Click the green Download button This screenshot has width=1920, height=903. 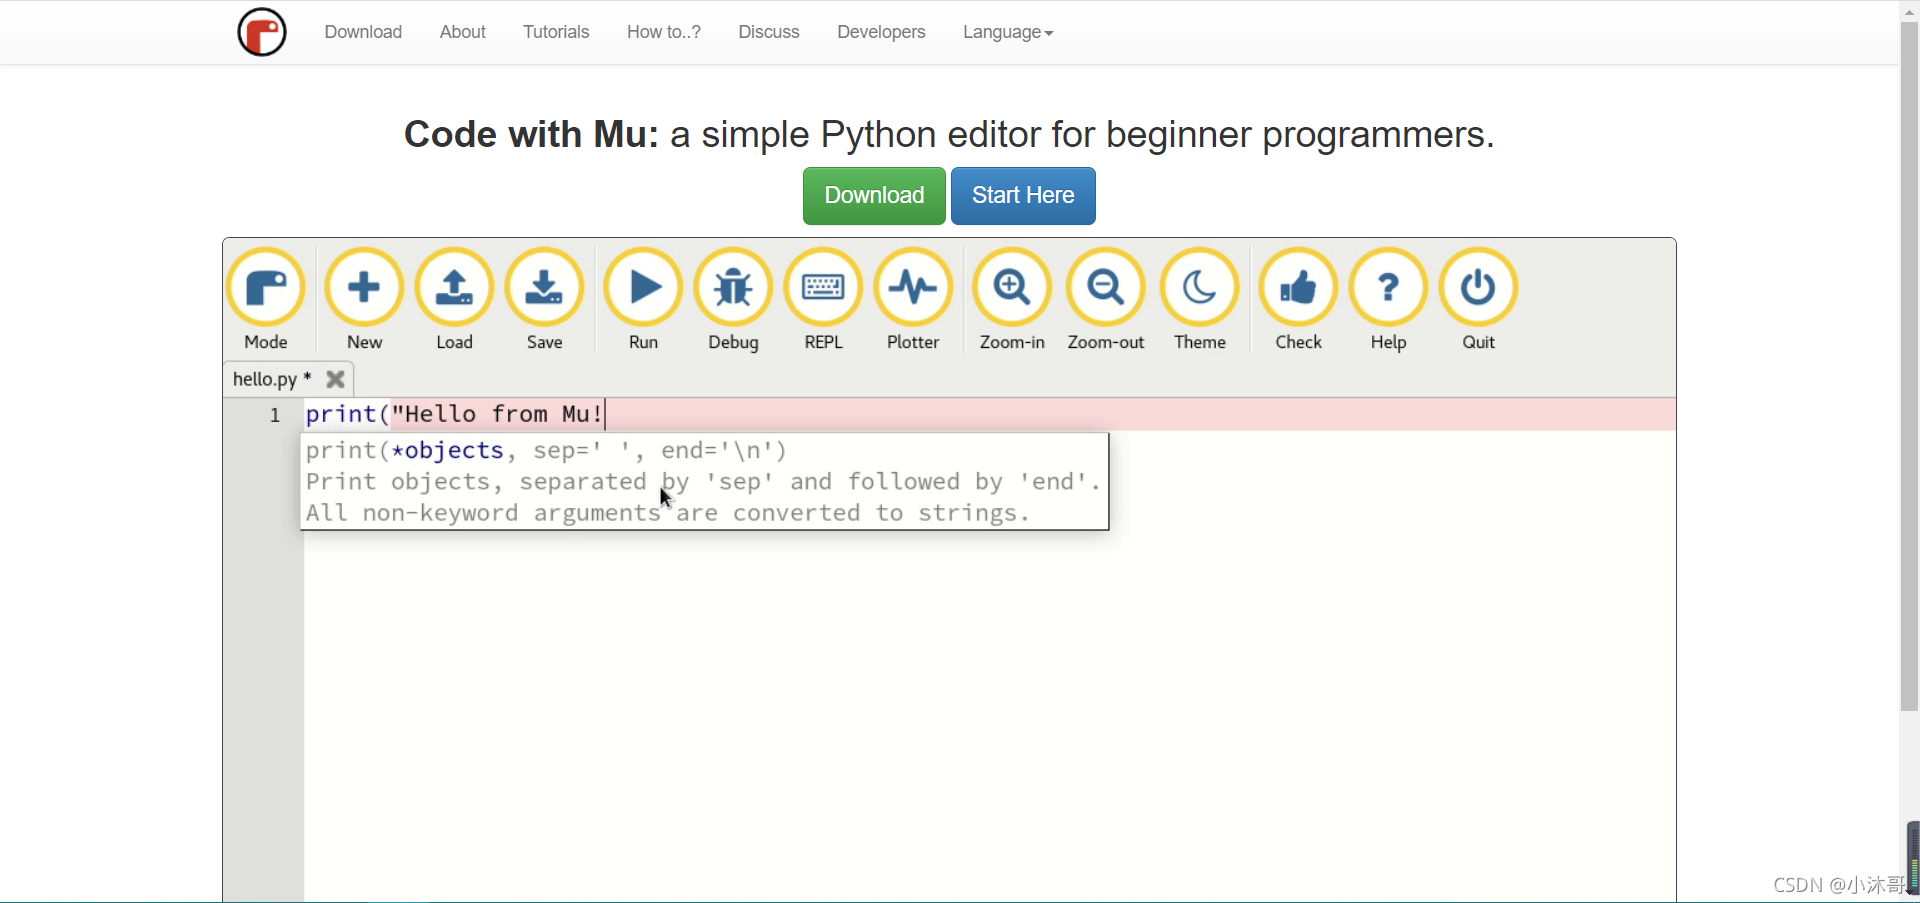(x=874, y=196)
